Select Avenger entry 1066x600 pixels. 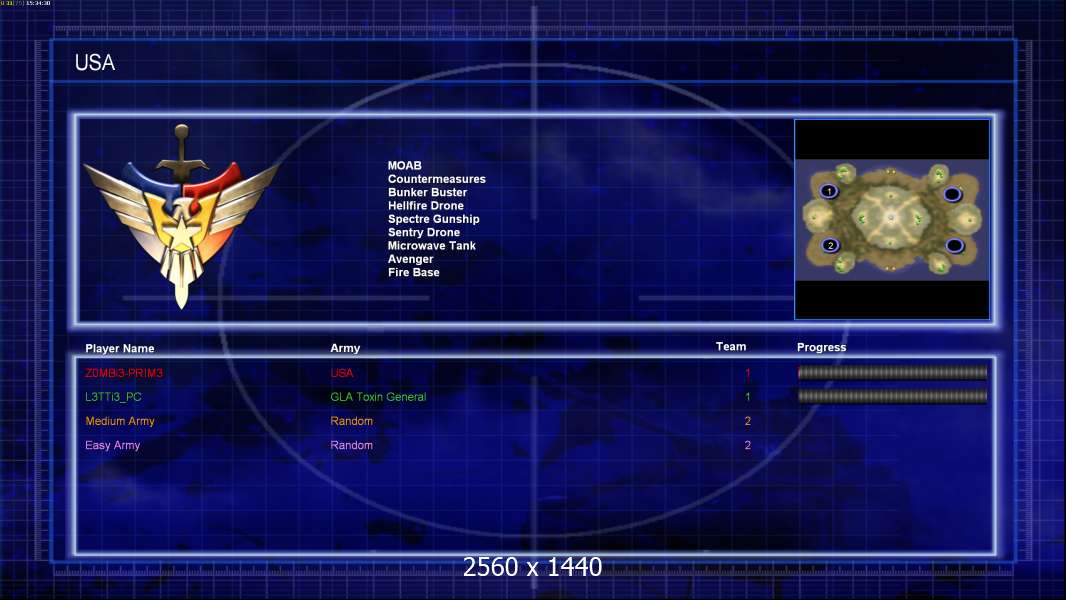click(x=410, y=259)
